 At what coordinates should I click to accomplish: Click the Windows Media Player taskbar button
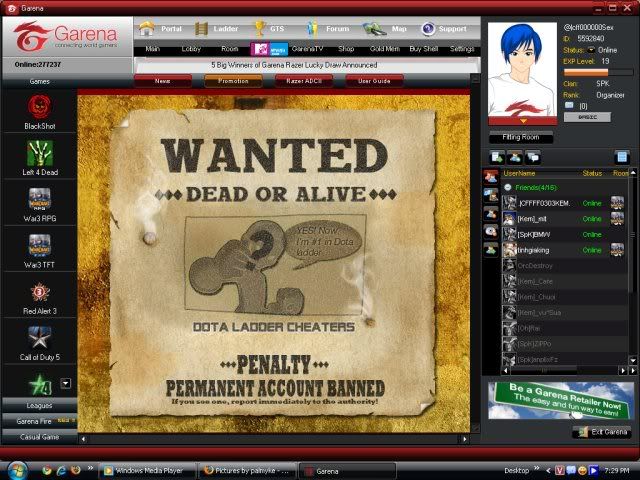click(147, 471)
